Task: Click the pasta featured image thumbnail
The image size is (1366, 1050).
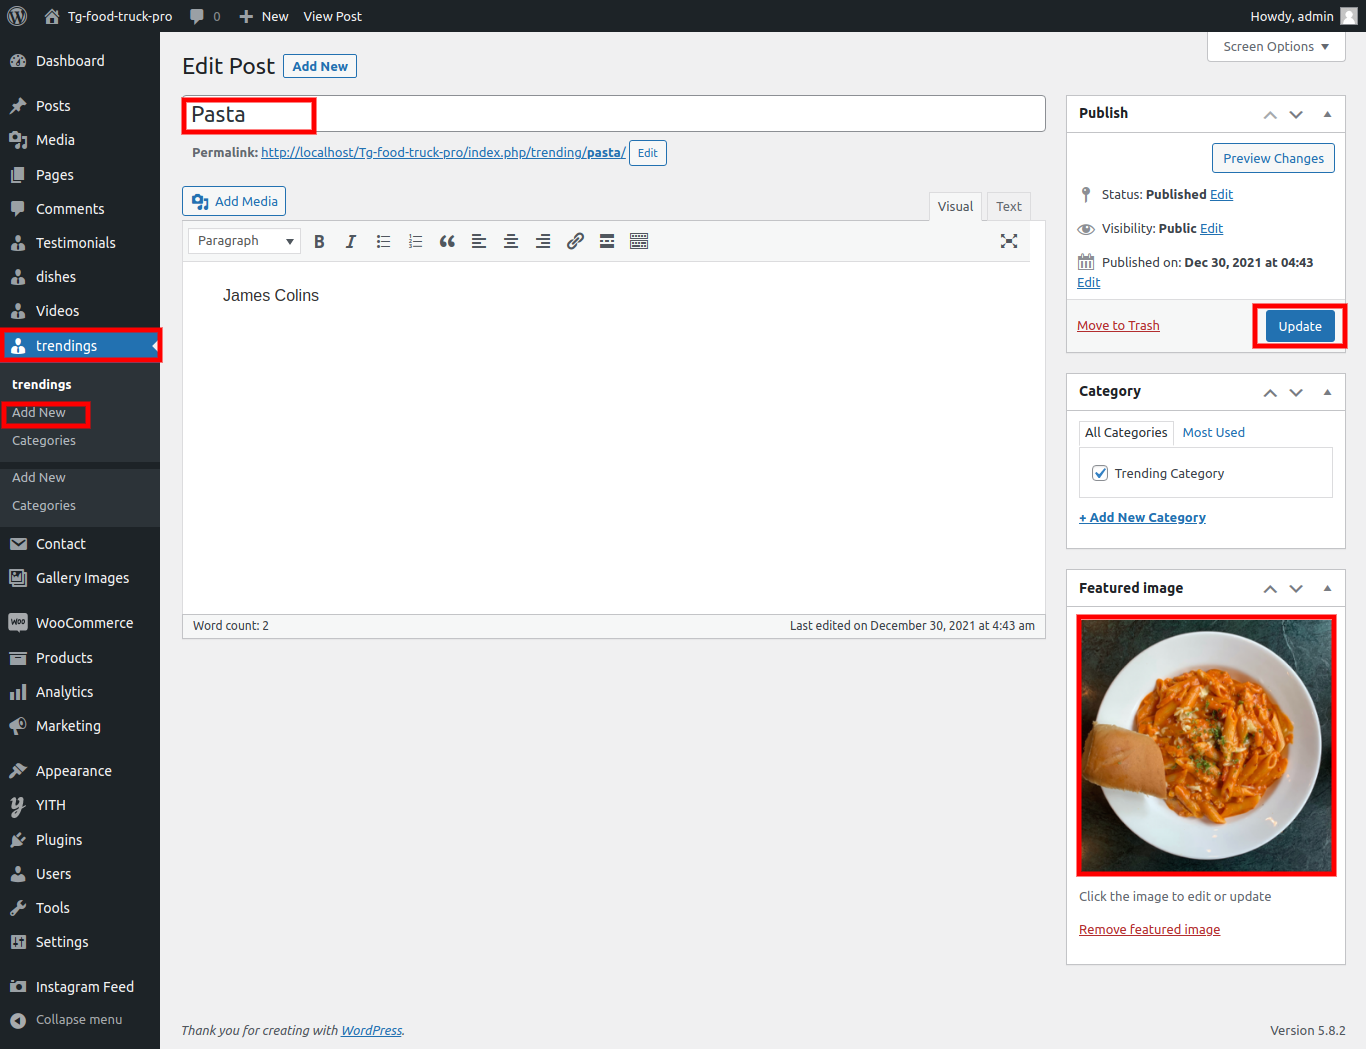Action: coord(1206,745)
